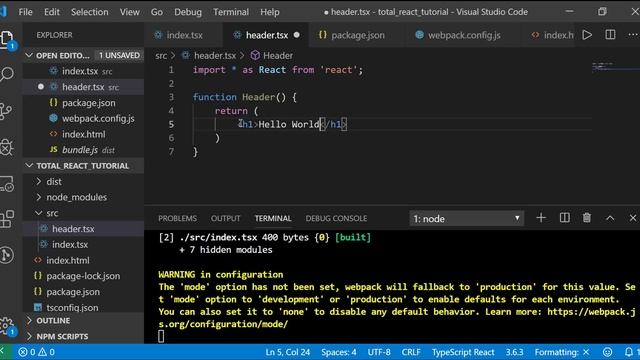Open package-lock.json in file tree
The height and width of the screenshot is (360, 640).
(x=83, y=276)
